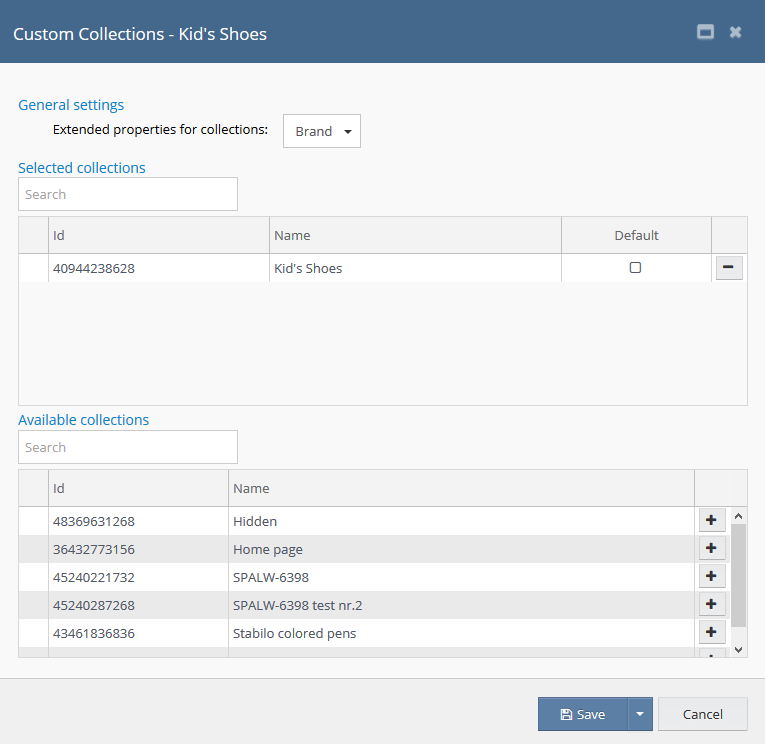The height and width of the screenshot is (744, 765).
Task: Sort available collections by Name header
Action: (x=460, y=488)
